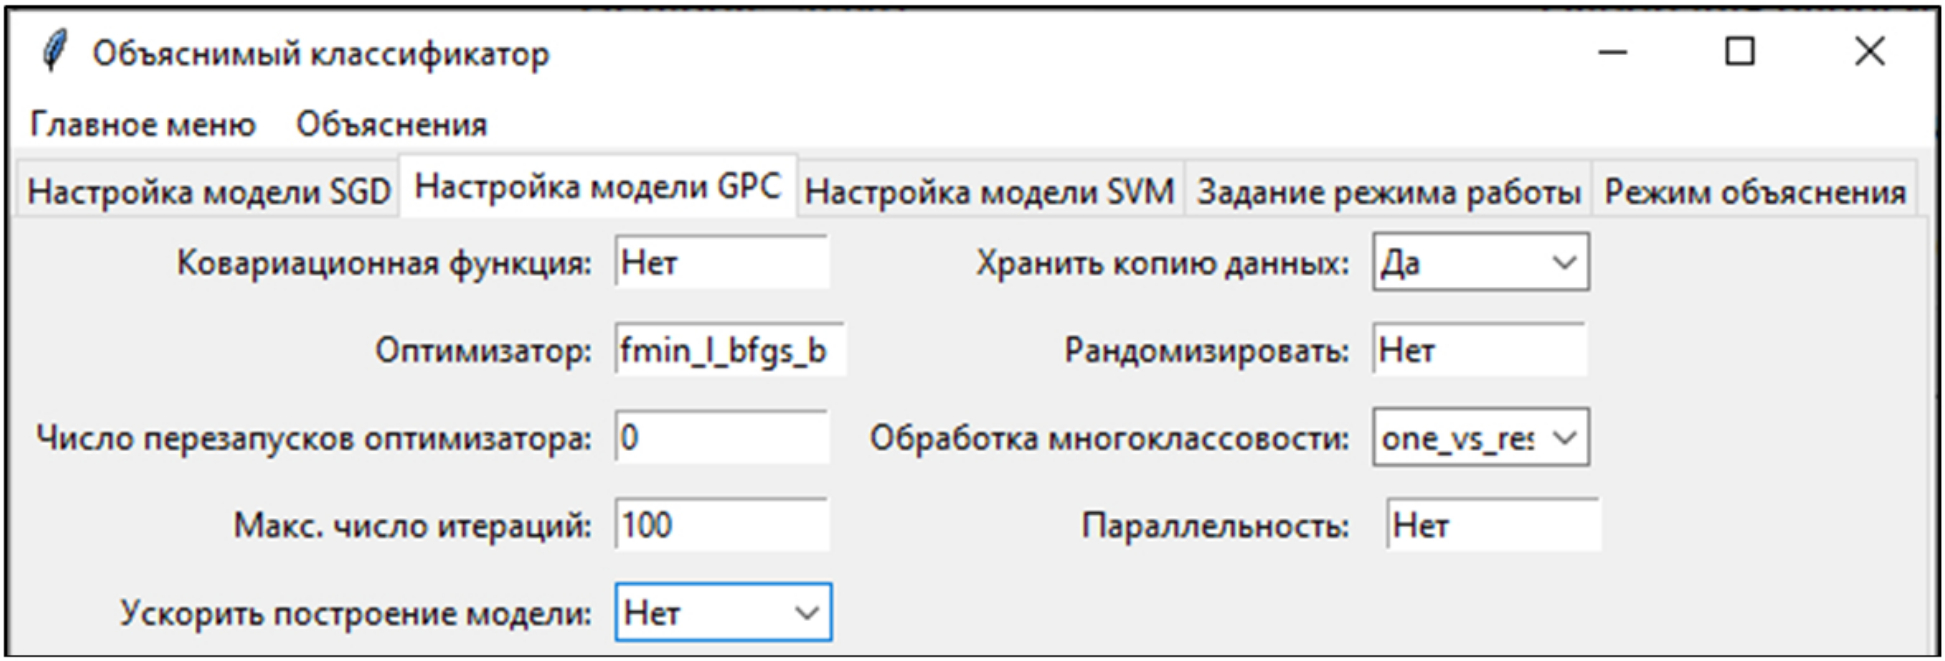
Task: Click the feather app icon in title bar
Action: pos(55,51)
